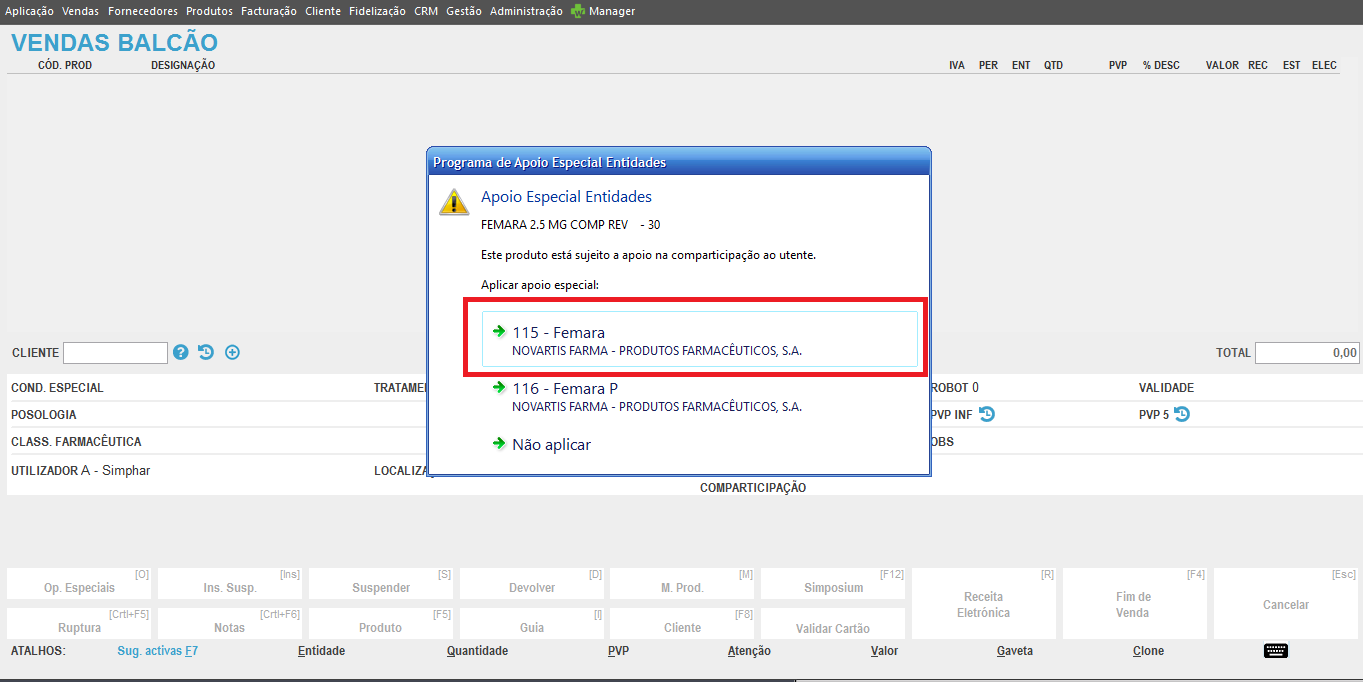Open the Cliente menu in menu bar

[x=323, y=11]
